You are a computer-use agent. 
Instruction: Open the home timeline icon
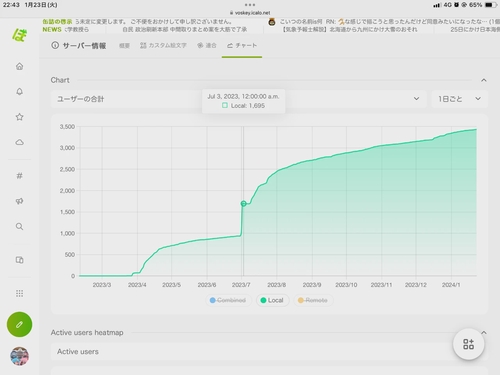tap(19, 66)
